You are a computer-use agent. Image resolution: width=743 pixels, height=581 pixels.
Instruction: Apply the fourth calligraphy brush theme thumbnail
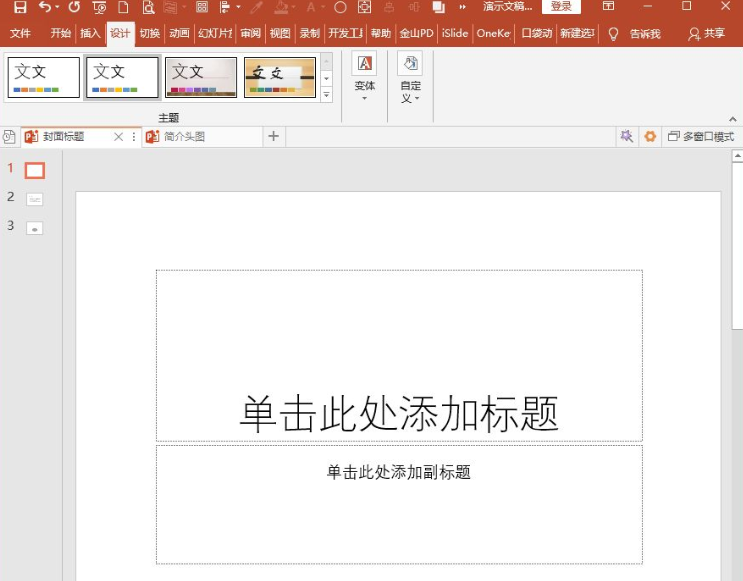(x=280, y=78)
